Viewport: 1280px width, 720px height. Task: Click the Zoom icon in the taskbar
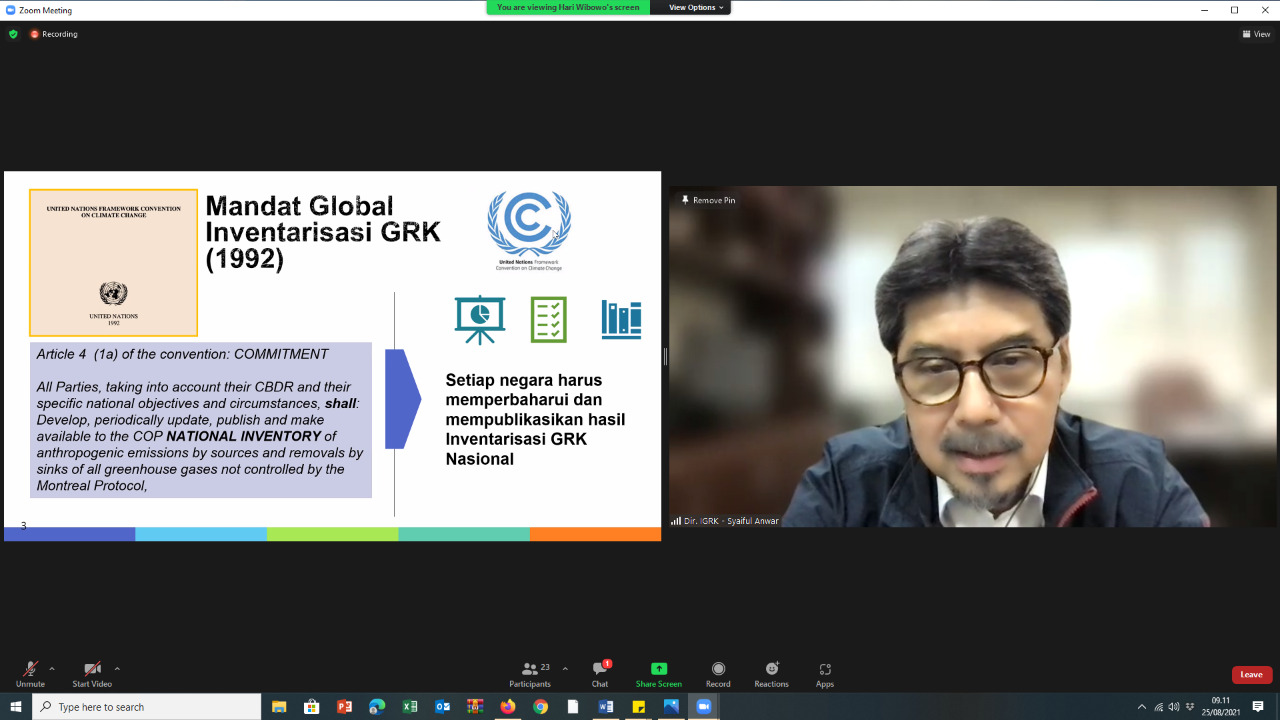coord(704,707)
